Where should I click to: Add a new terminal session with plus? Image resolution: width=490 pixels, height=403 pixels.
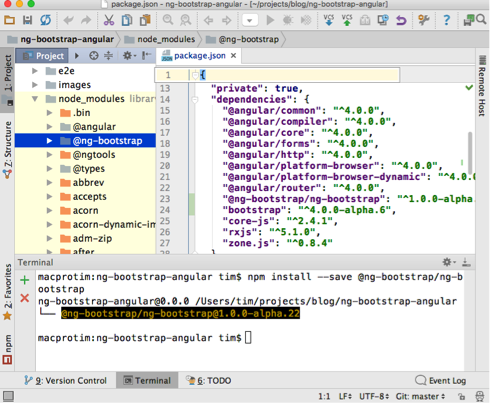(x=25, y=280)
